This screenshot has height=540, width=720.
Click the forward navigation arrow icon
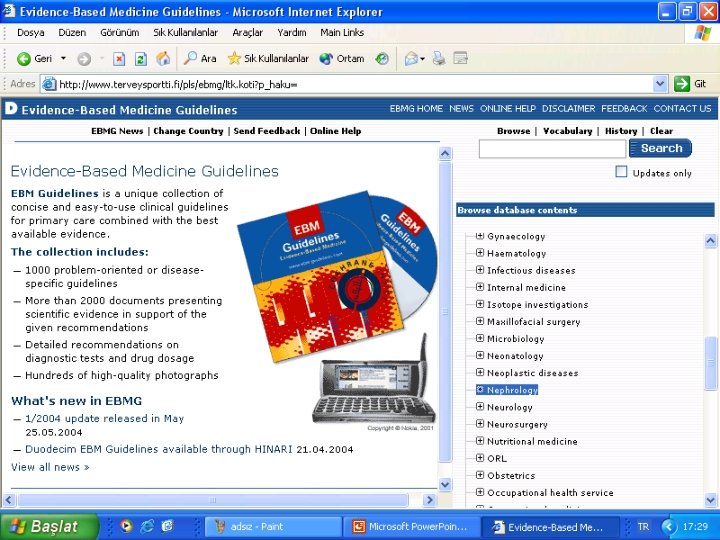point(84,59)
